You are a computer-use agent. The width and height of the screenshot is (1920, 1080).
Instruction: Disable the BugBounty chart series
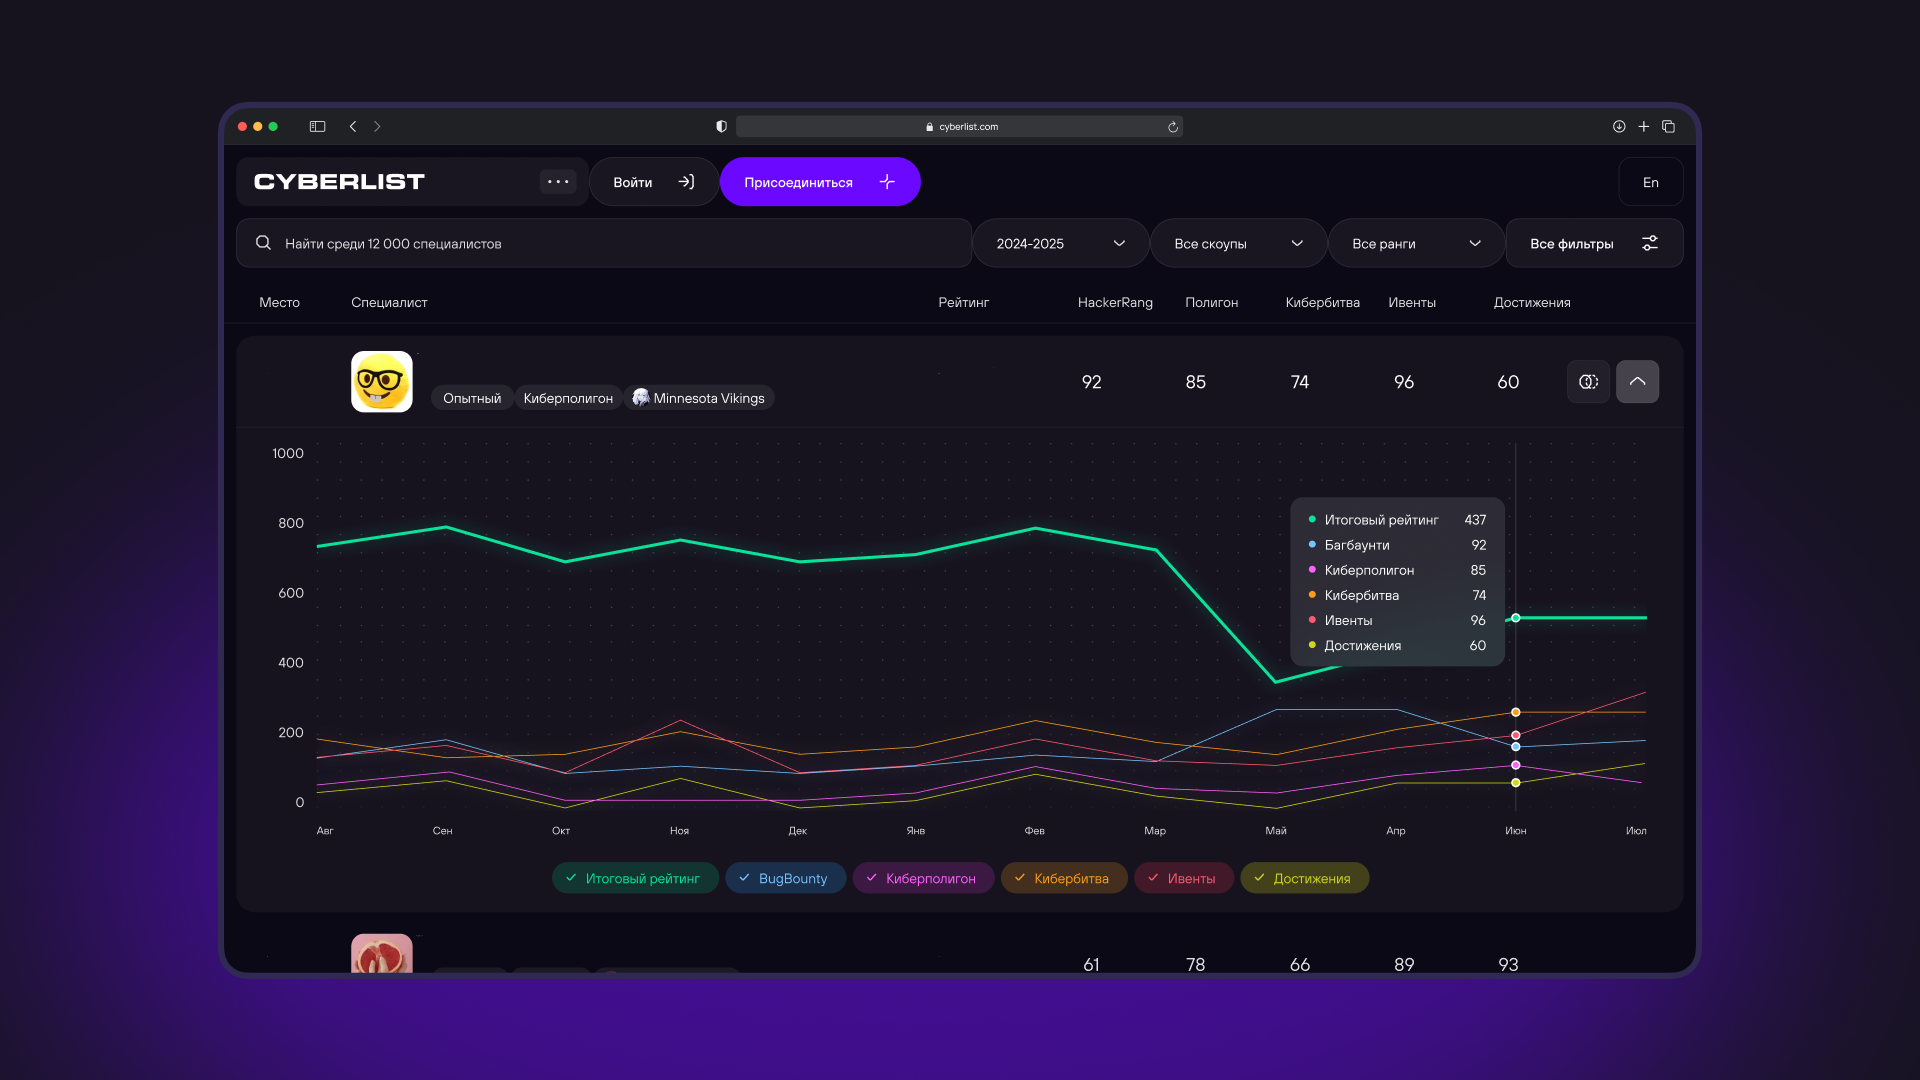click(785, 878)
